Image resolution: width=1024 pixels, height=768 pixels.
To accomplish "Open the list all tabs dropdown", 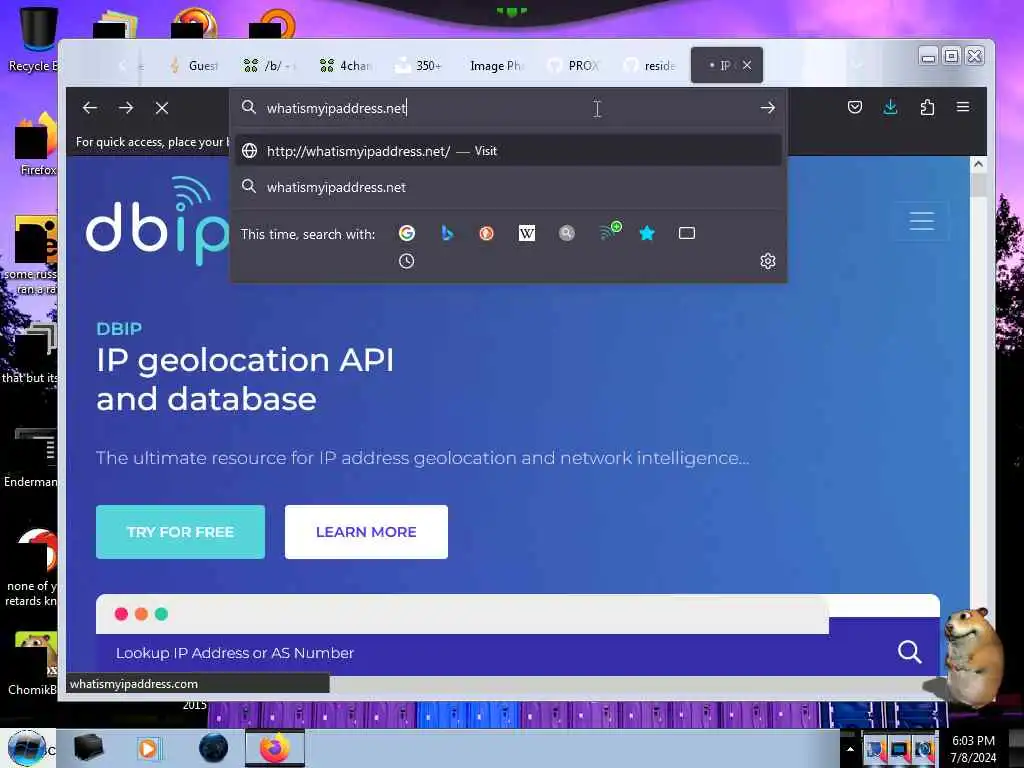I will point(857,65).
